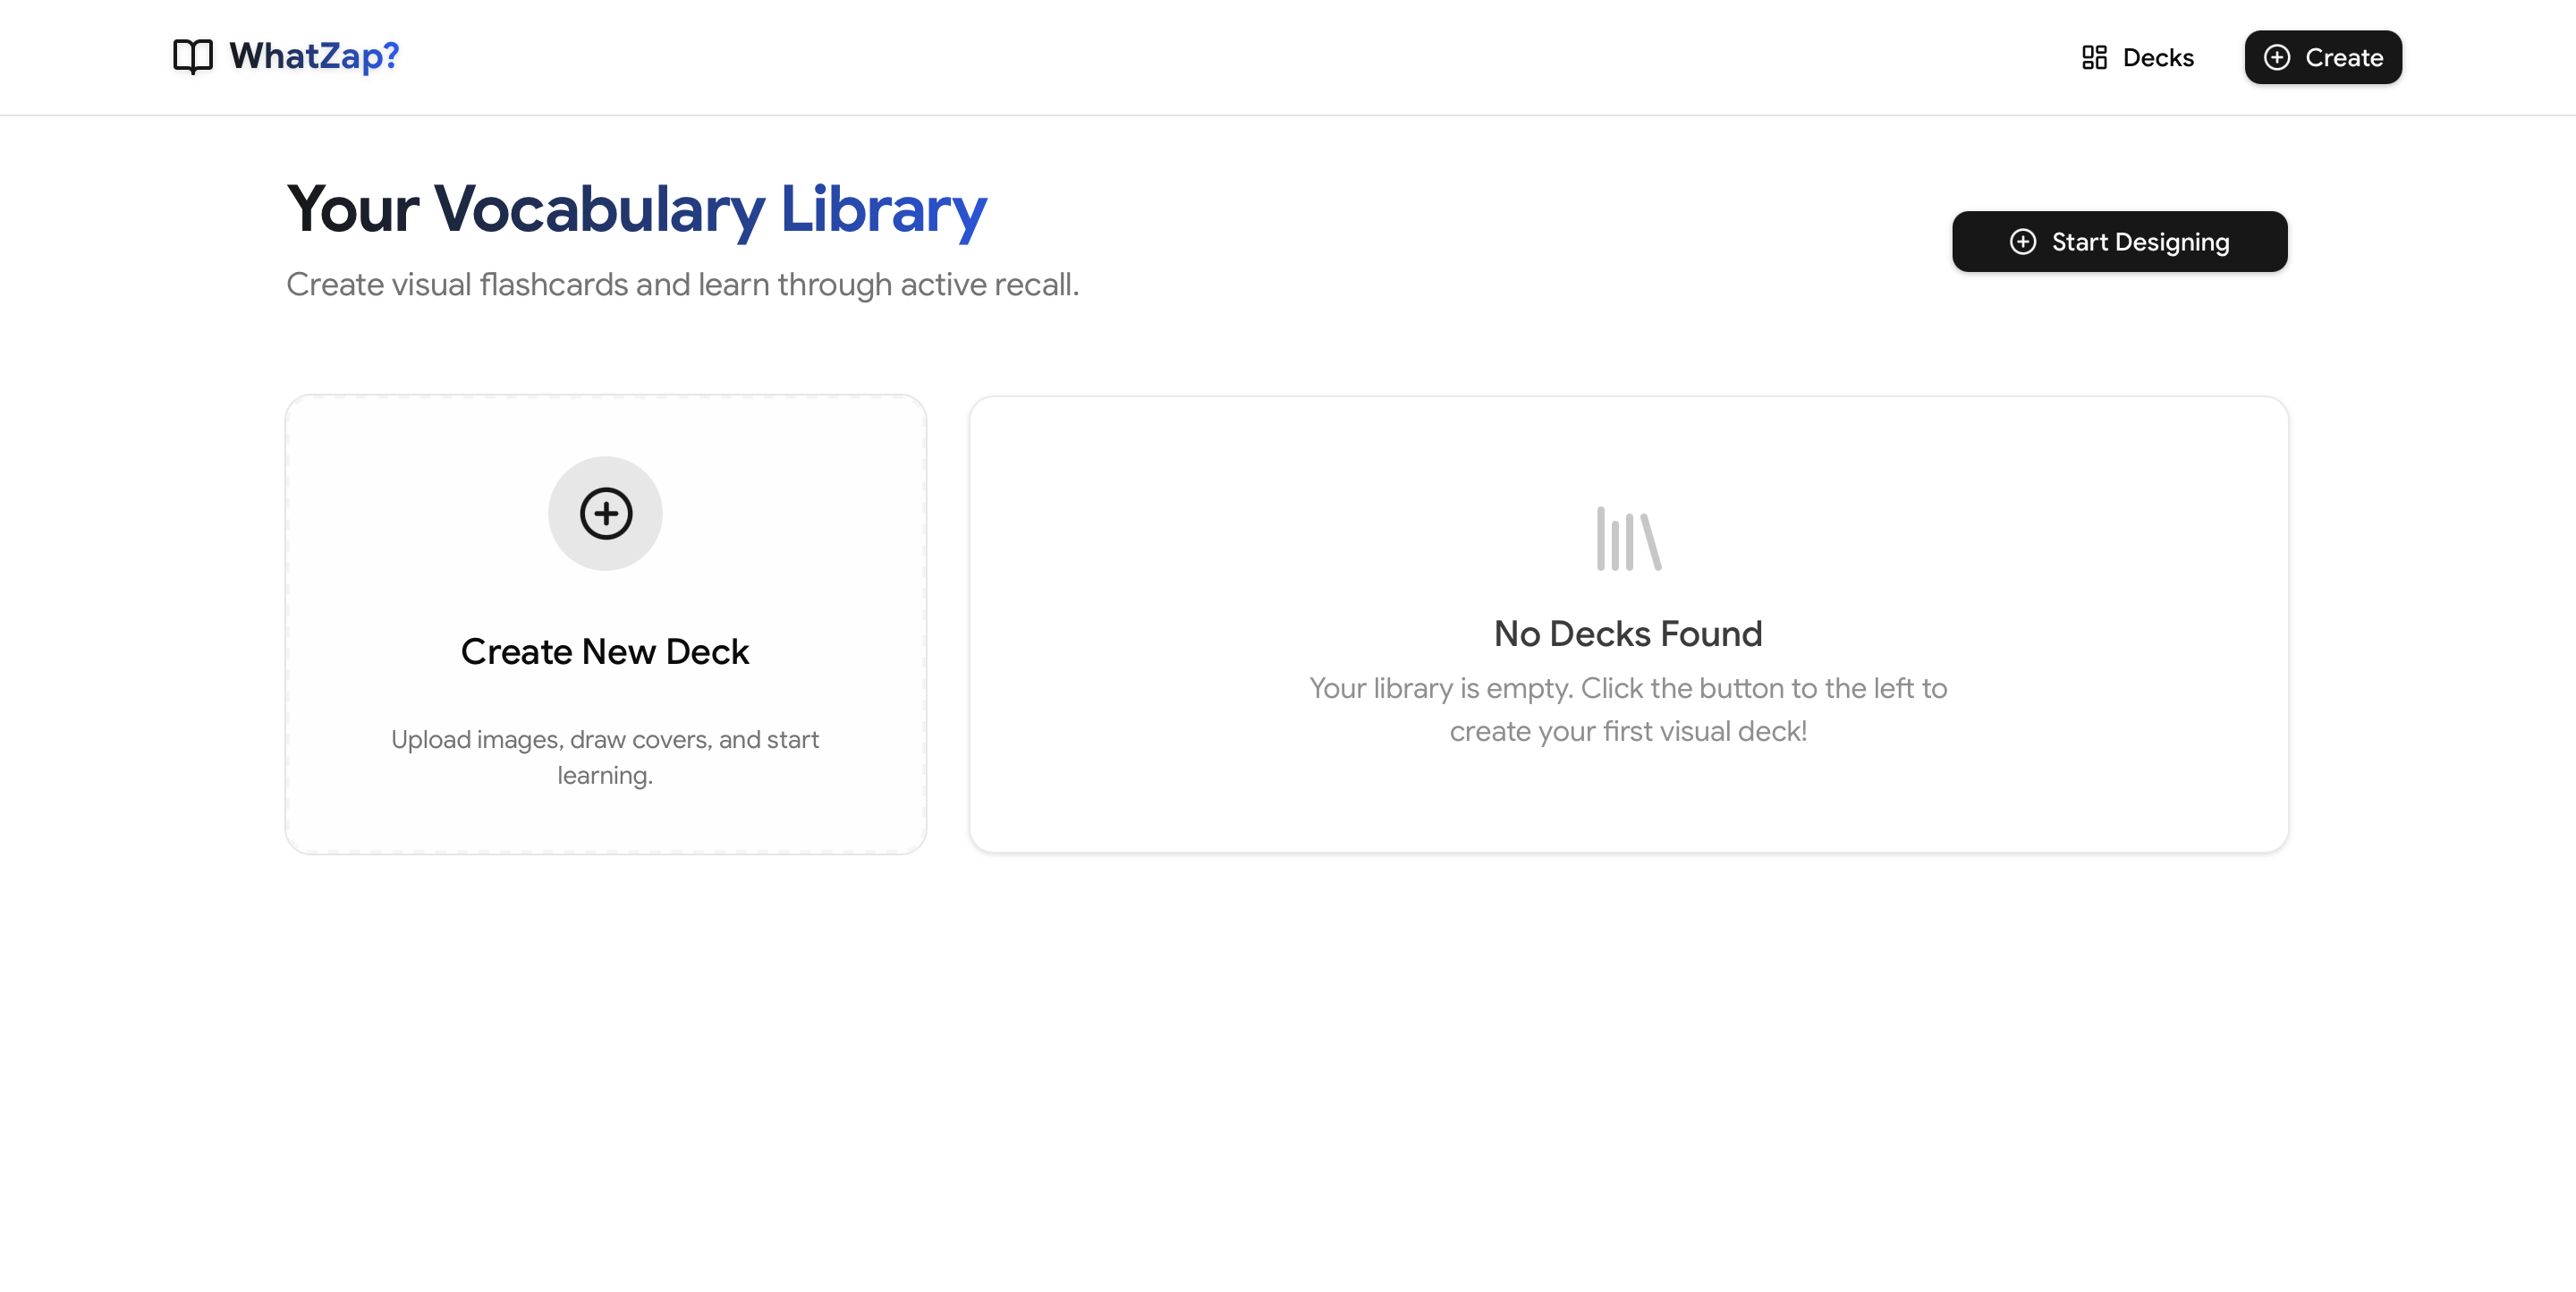Click the 'Create visual flashcards' subtitle text
Image resolution: width=2576 pixels, height=1292 pixels.
pyautogui.click(x=682, y=285)
